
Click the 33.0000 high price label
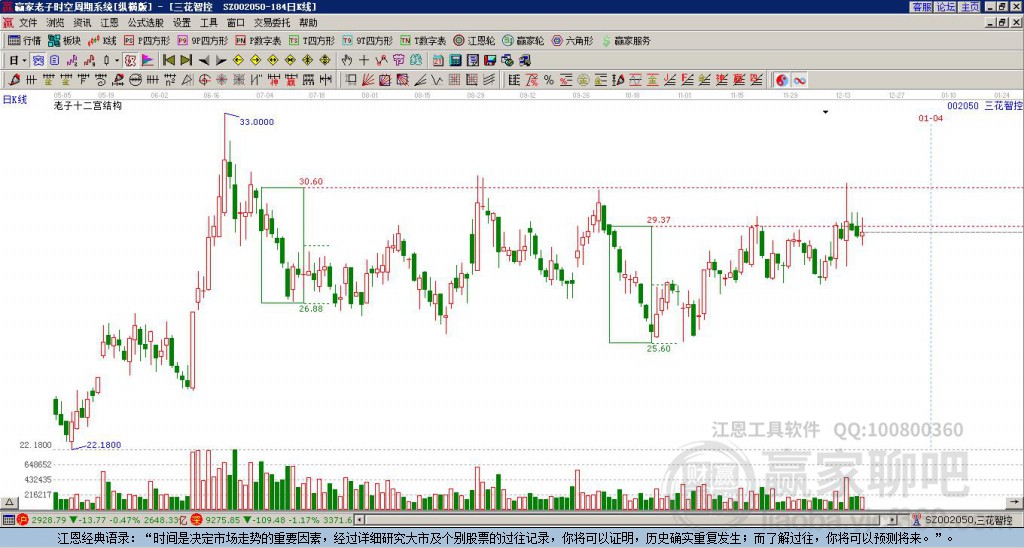coord(257,121)
